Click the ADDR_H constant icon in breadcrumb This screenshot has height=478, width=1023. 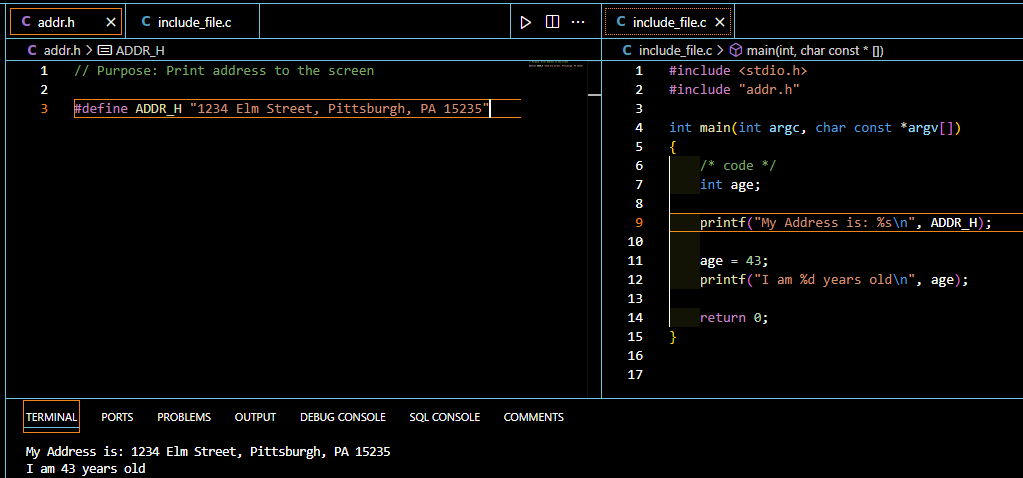tap(104, 50)
